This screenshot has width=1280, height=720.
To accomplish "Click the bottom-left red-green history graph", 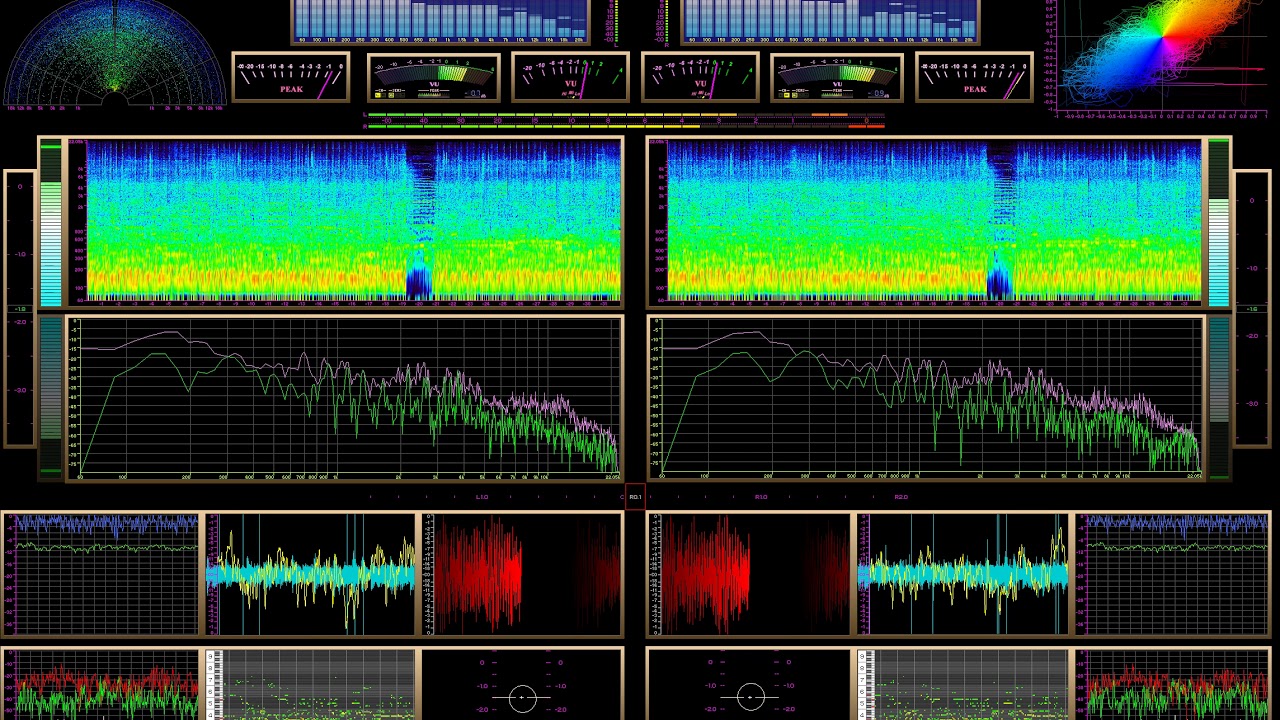I will tap(101, 685).
